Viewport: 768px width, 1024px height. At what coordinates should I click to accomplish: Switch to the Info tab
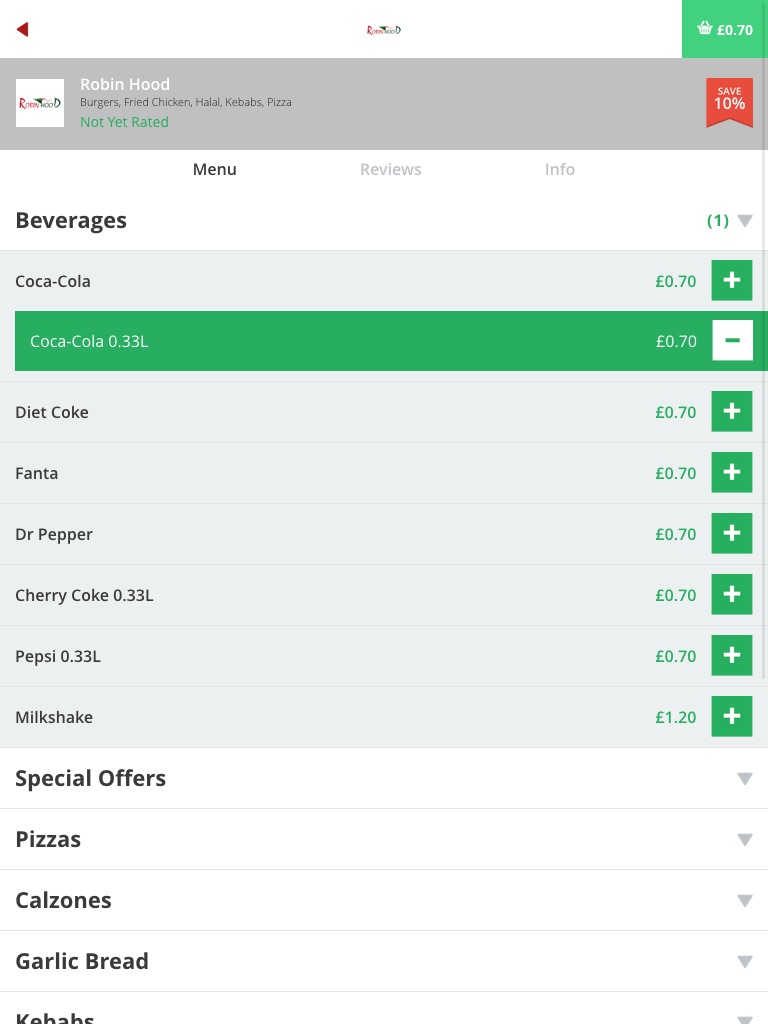pos(559,170)
